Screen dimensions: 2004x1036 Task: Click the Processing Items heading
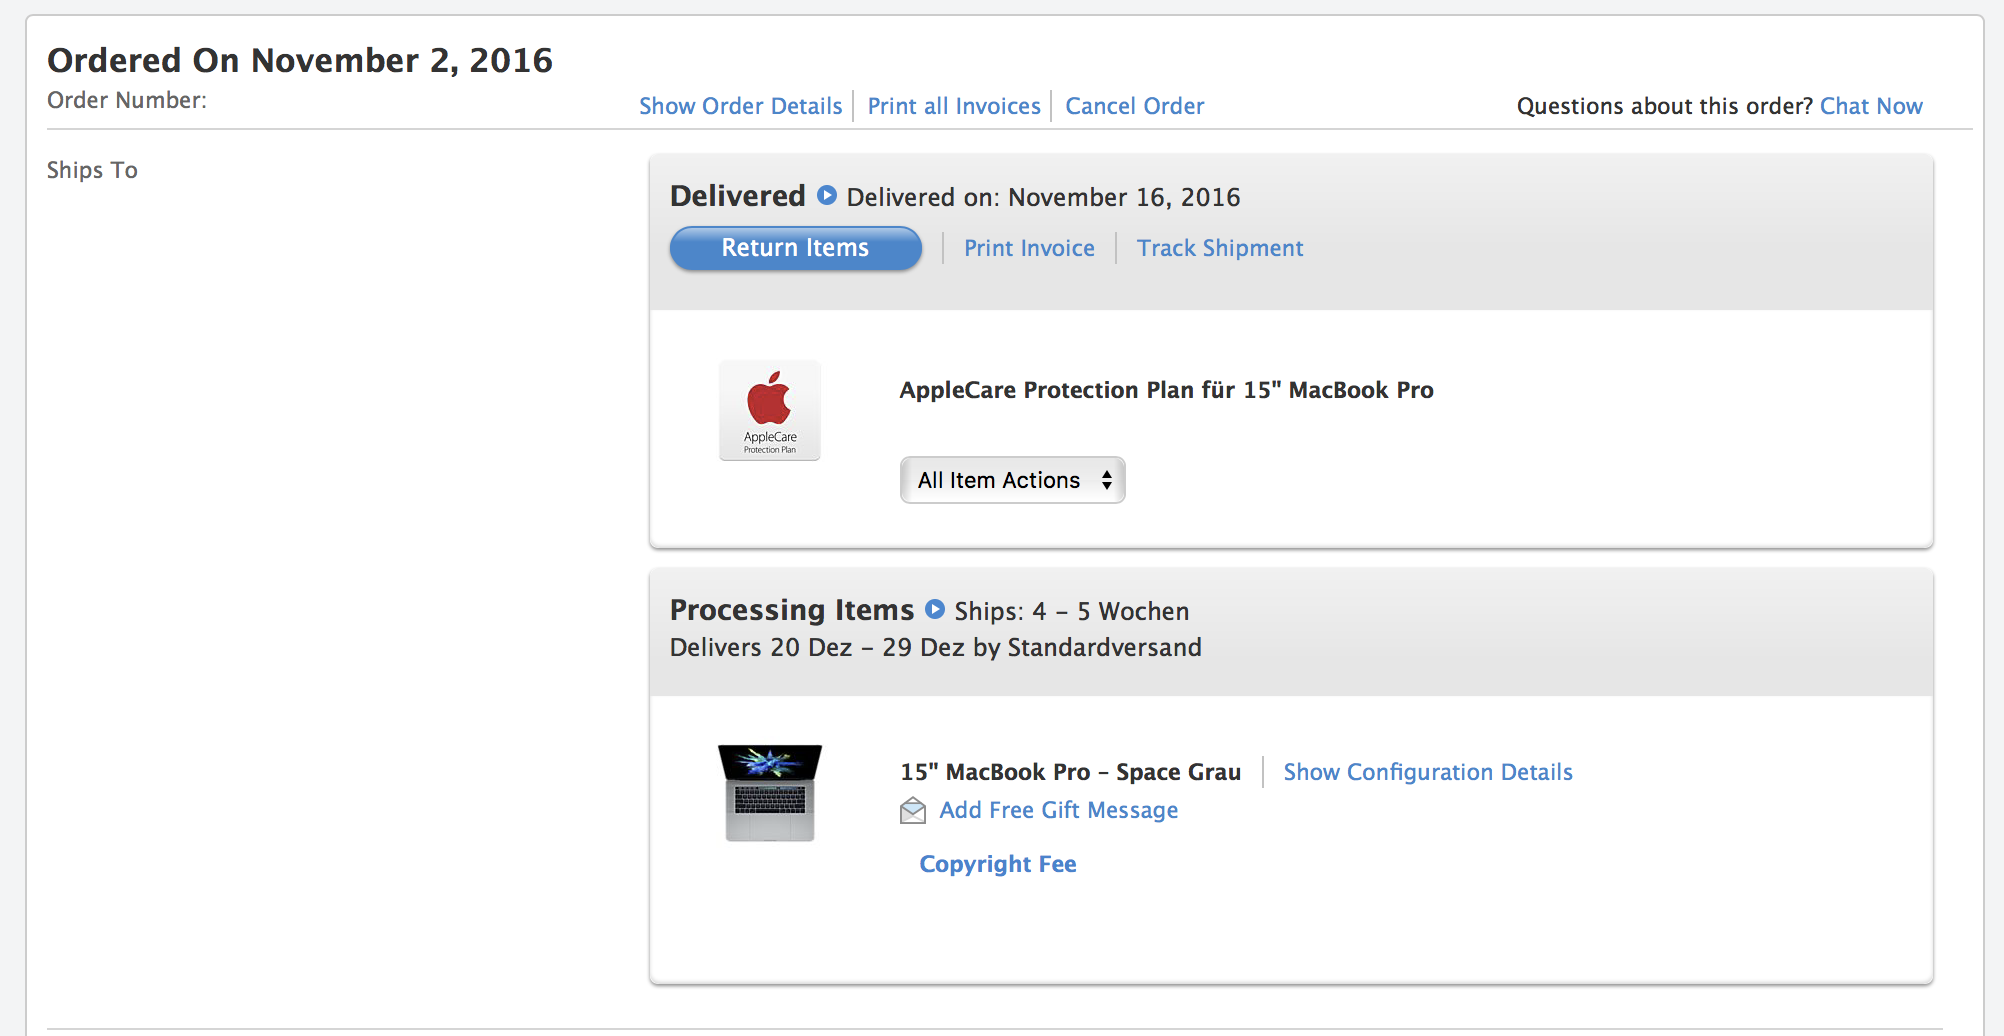point(792,610)
